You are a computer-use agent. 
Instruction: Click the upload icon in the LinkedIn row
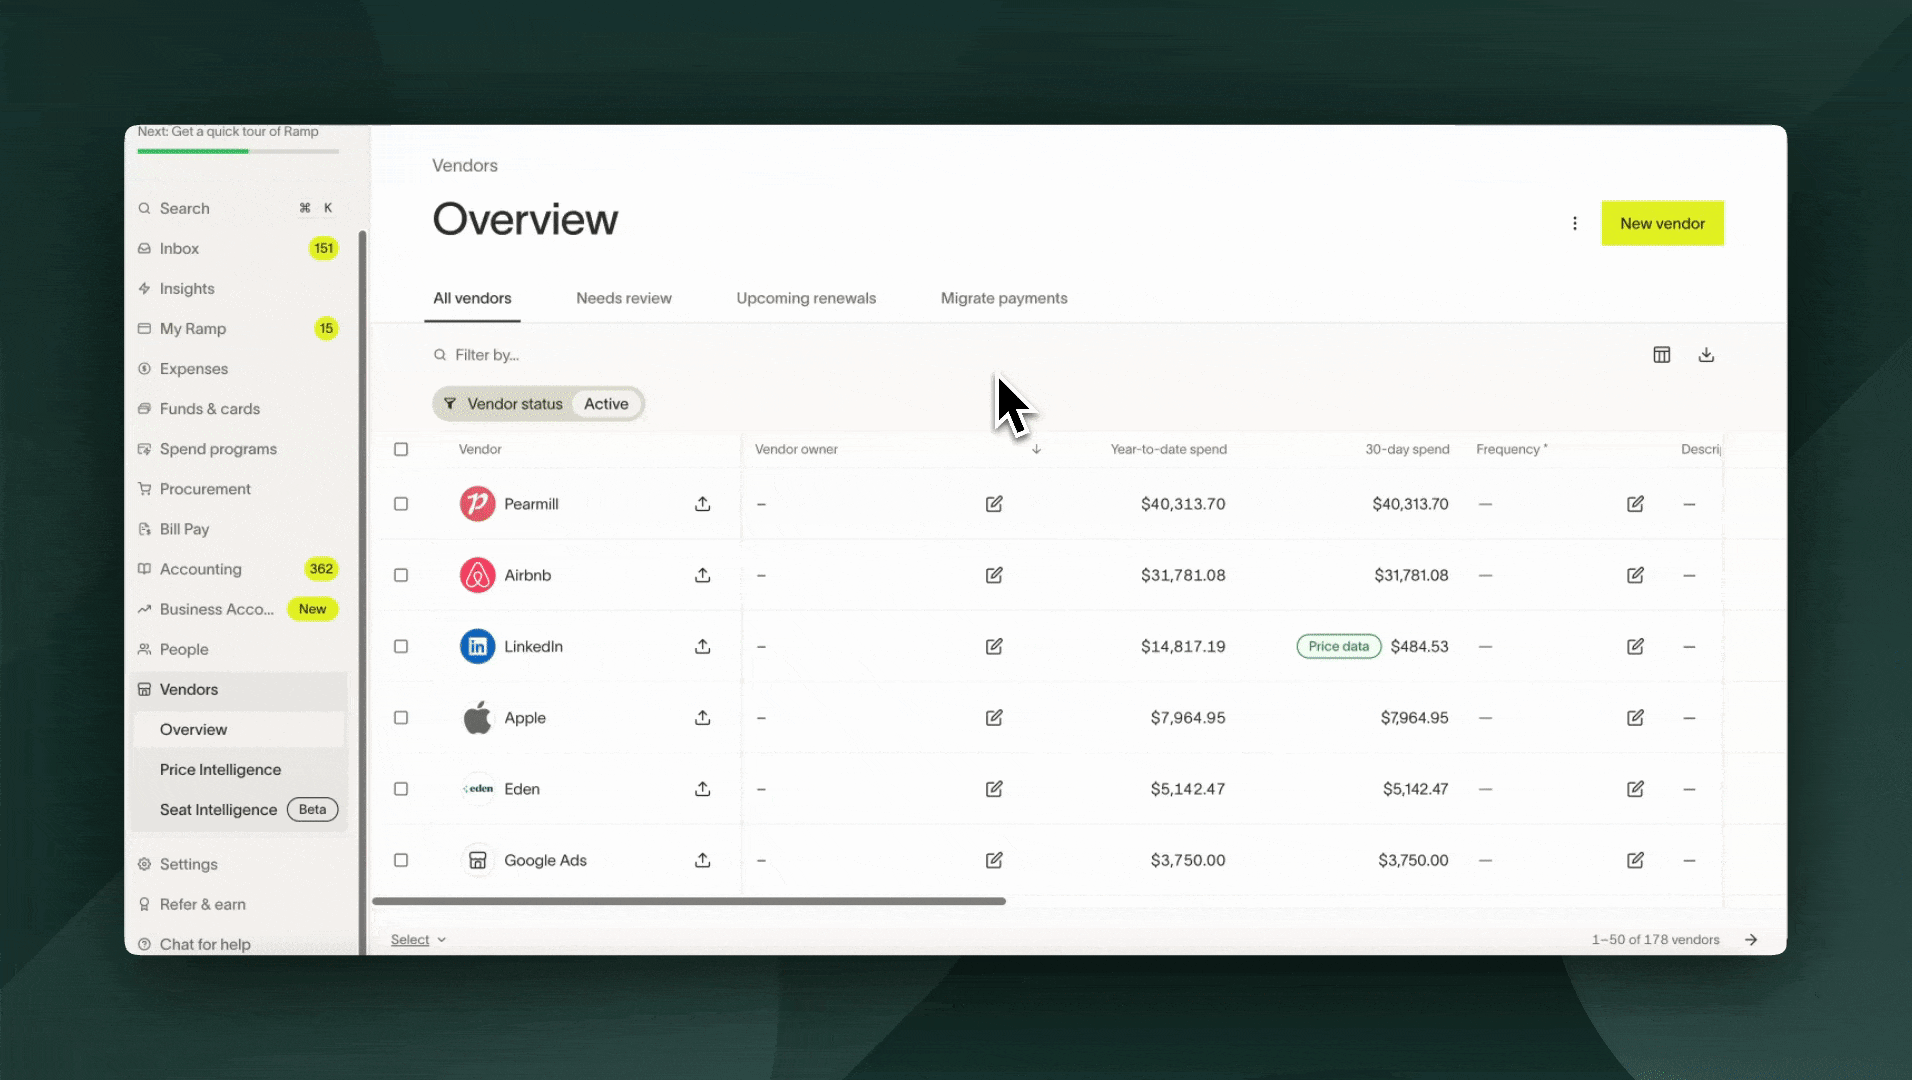pos(703,646)
